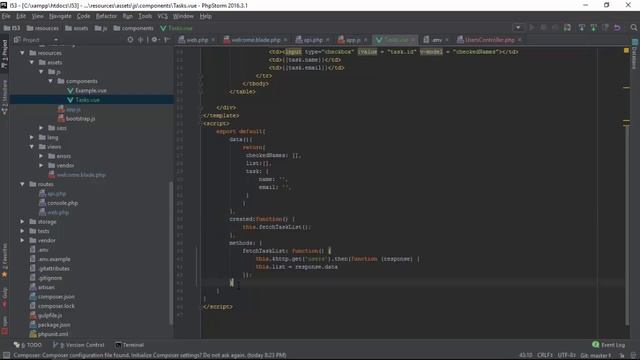Viewport: 640px width, 360px height.
Task: Click the components breadcrumb in navigation bar
Action: pyautogui.click(x=133, y=28)
